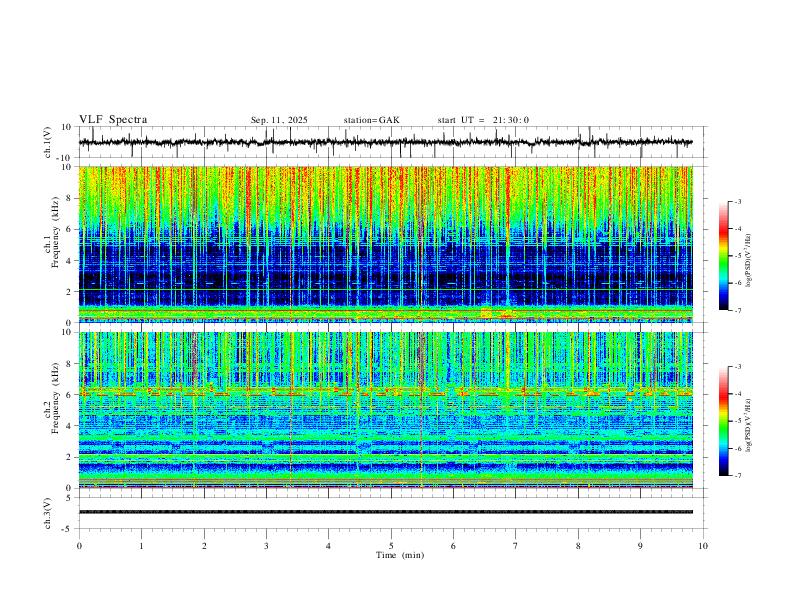The image size is (792, 612).
Task: Click the "ch.1(V)" axis label
Action: [48, 142]
